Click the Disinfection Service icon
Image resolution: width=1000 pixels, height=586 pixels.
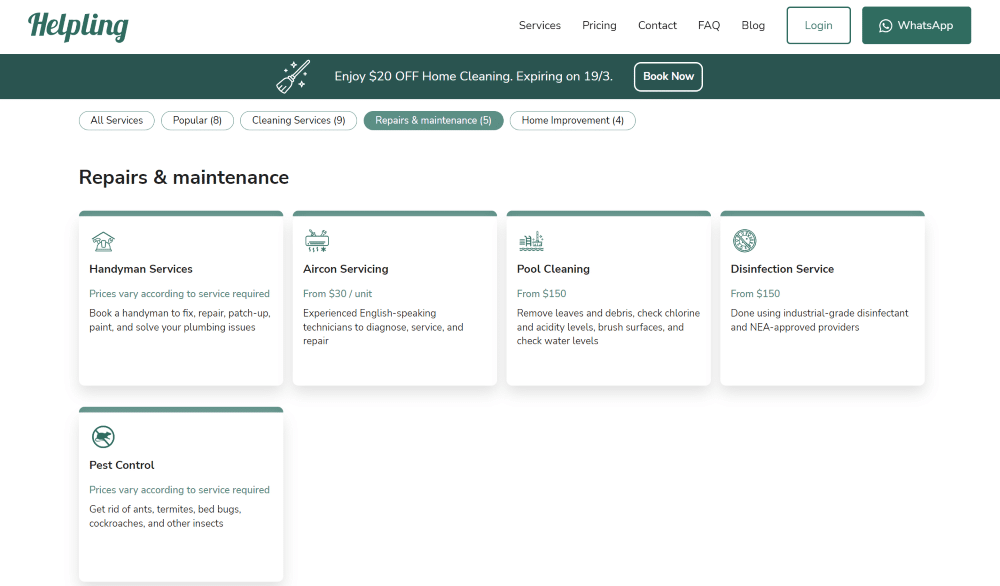coord(744,241)
